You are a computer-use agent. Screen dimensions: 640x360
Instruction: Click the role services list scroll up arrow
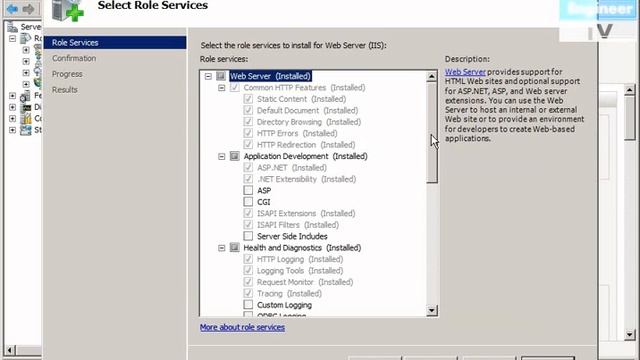[431, 76]
